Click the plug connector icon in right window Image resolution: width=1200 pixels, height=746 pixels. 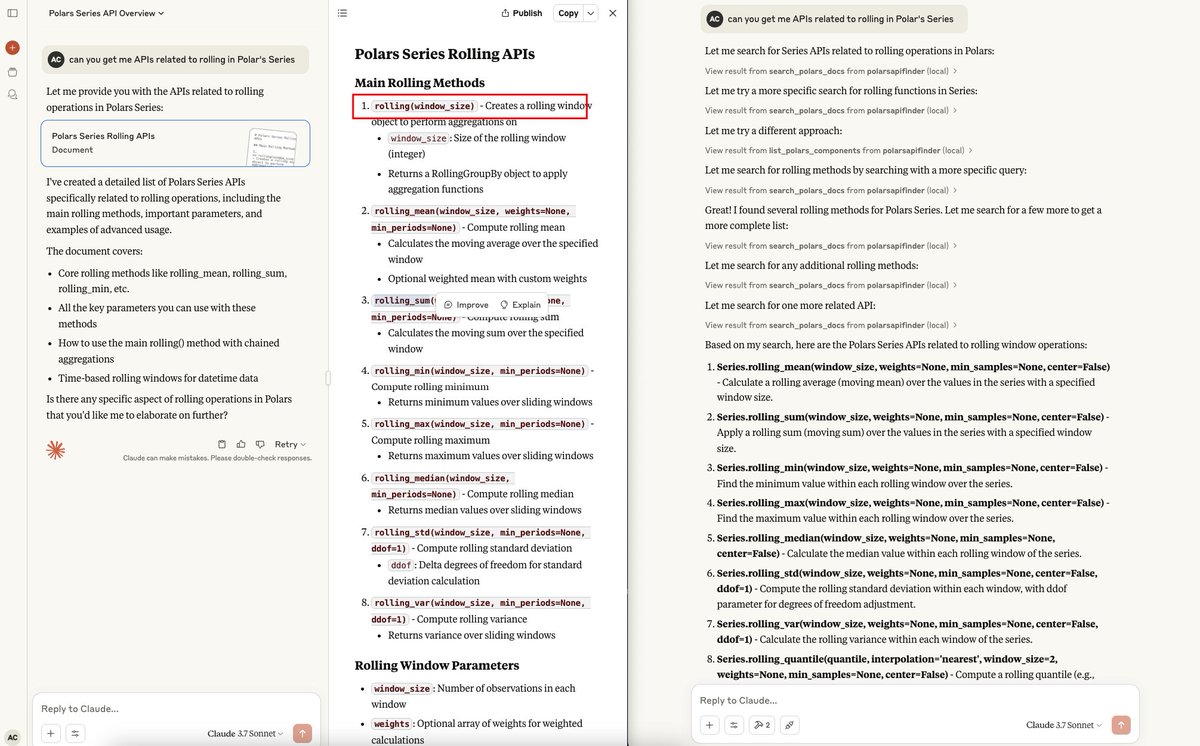pyautogui.click(x=789, y=725)
